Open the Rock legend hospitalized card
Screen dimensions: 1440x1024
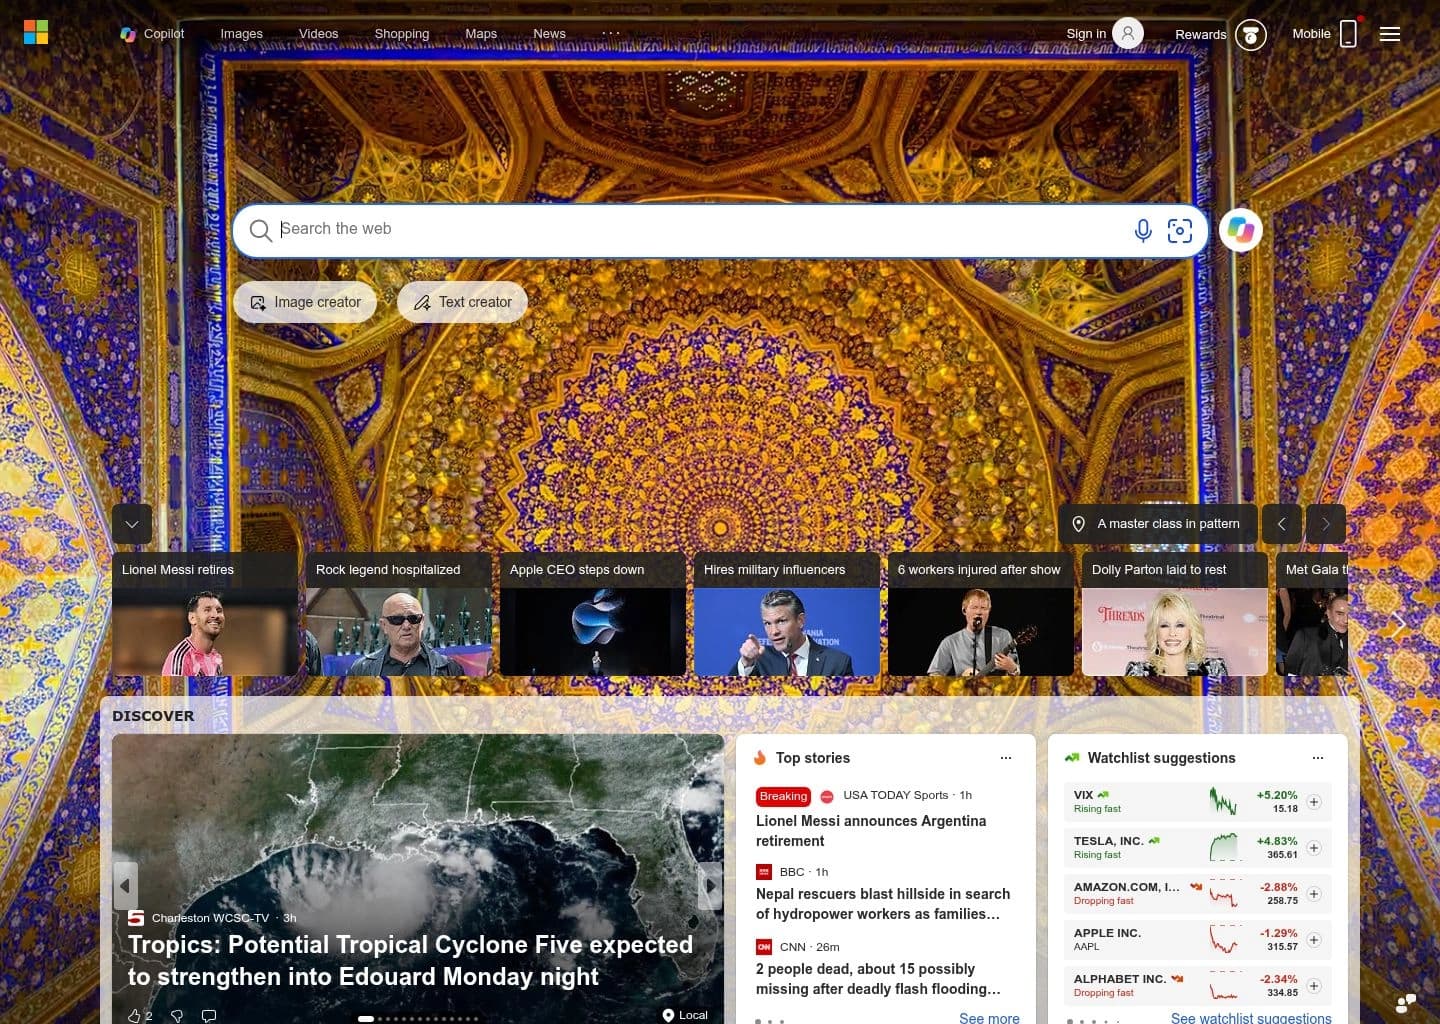pos(399,614)
